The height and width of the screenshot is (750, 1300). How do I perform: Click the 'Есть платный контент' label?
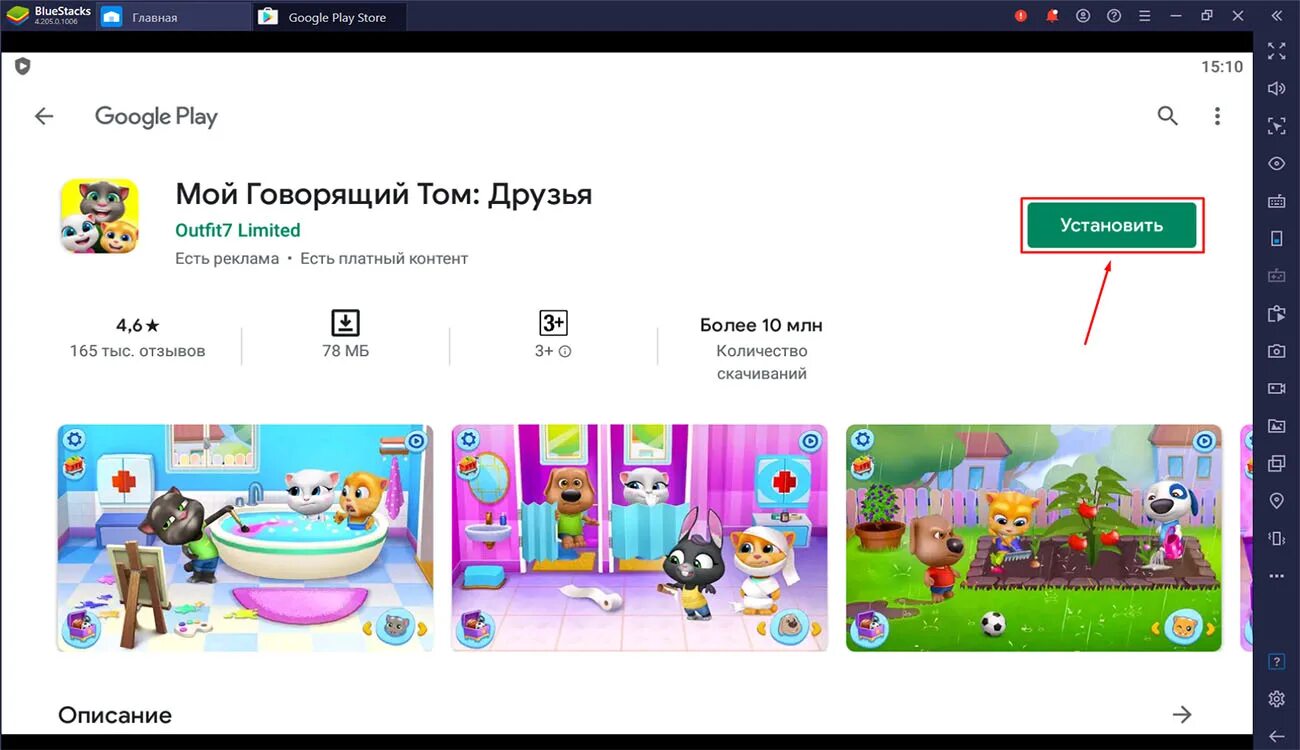pyautogui.click(x=384, y=258)
